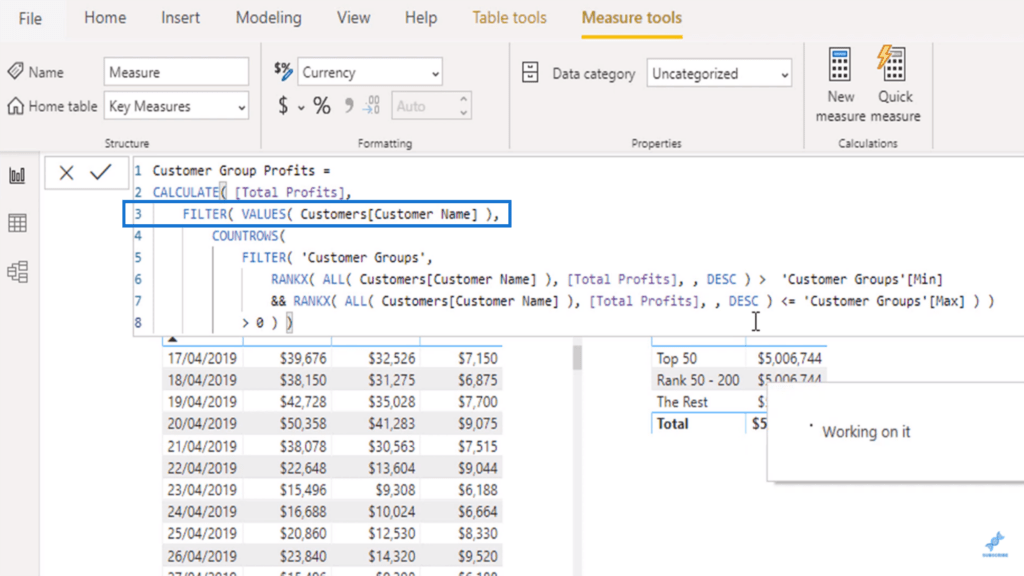Switch to Report view
Image resolution: width=1024 pixels, height=576 pixels.
18,175
